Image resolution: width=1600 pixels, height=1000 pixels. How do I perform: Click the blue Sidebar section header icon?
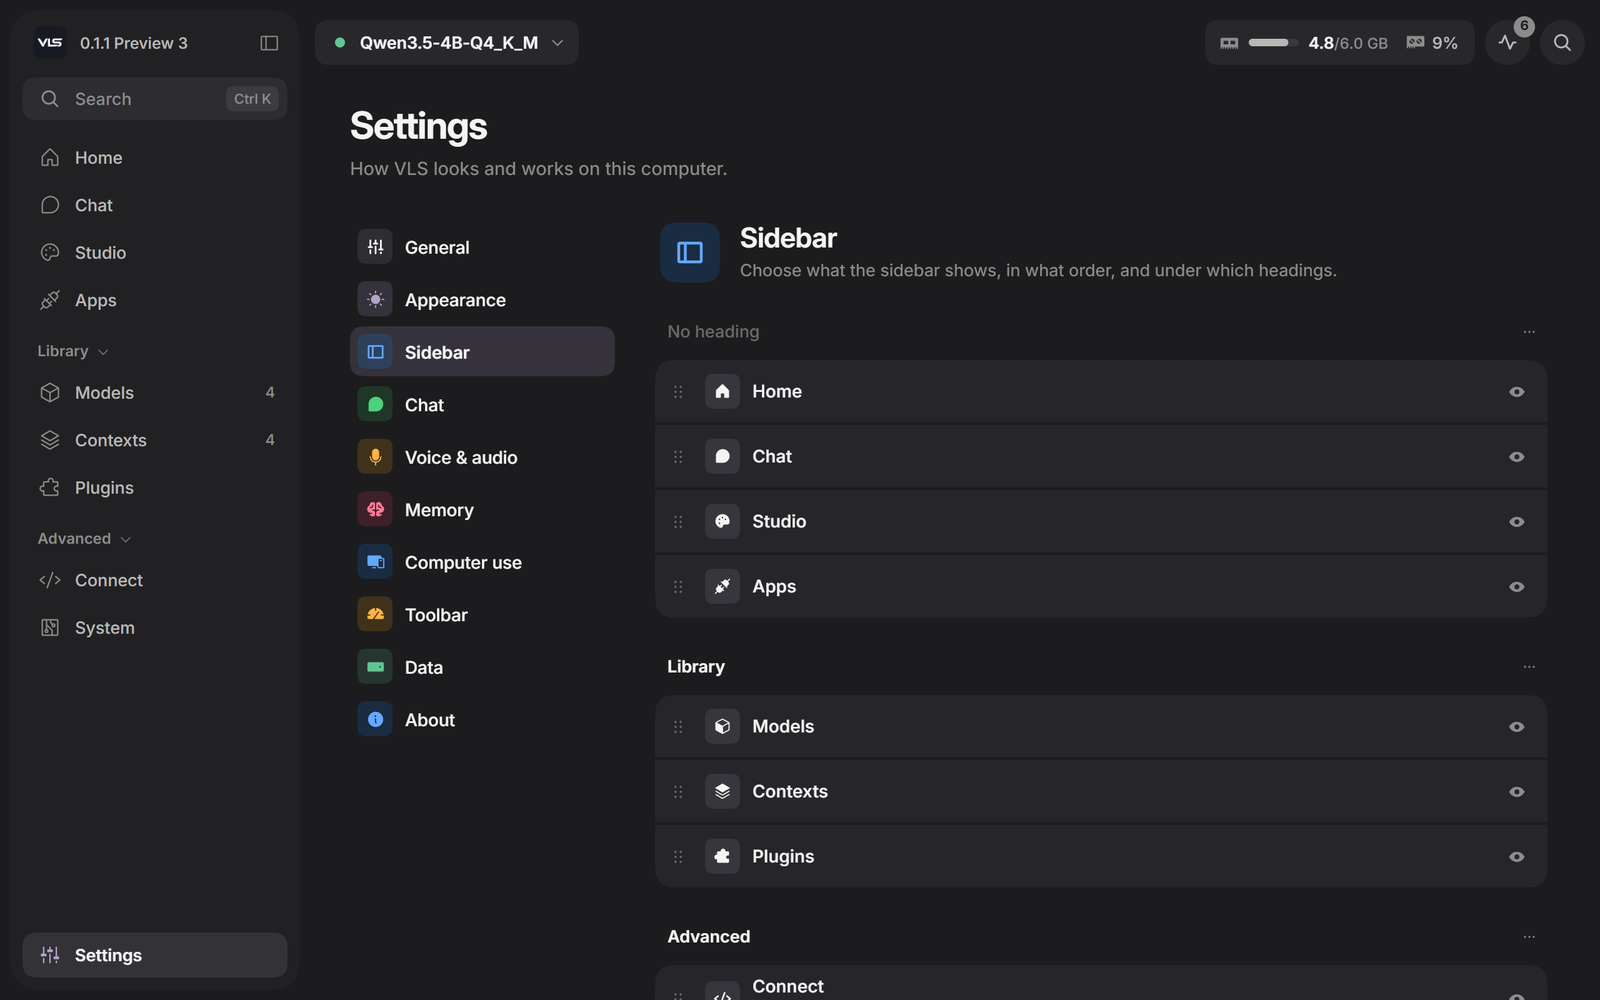click(x=690, y=252)
